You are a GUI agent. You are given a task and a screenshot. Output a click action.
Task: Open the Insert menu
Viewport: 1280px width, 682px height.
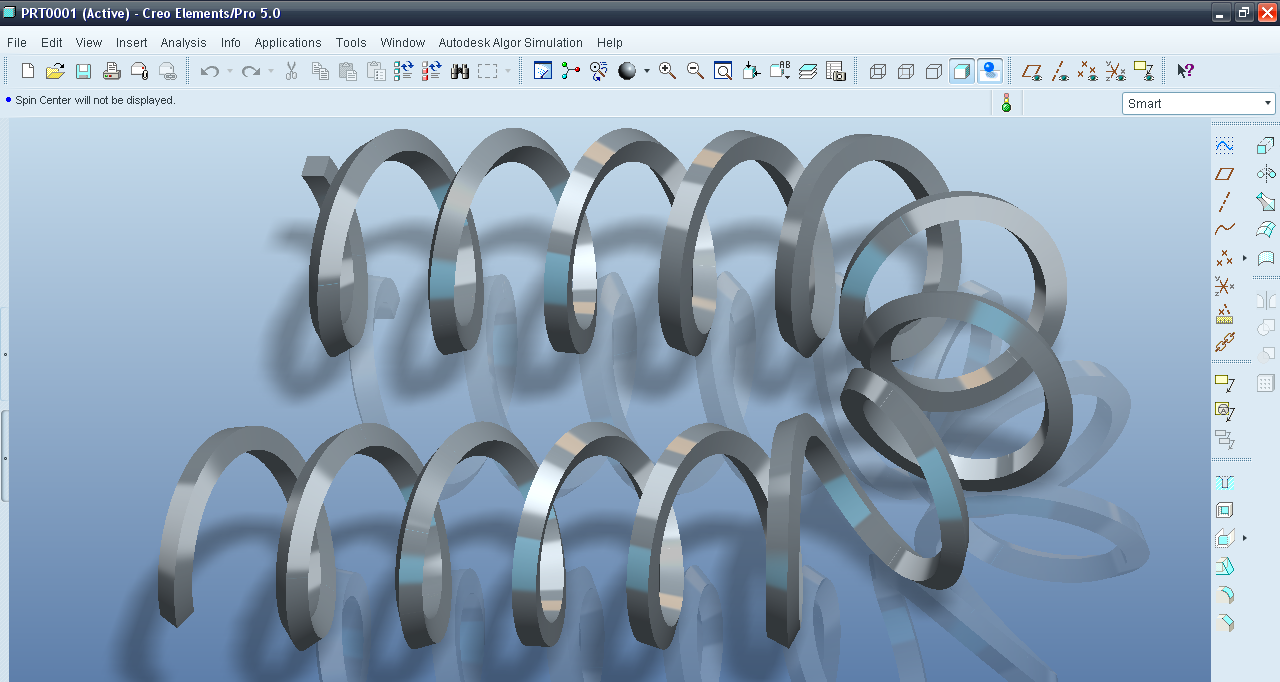click(x=131, y=43)
